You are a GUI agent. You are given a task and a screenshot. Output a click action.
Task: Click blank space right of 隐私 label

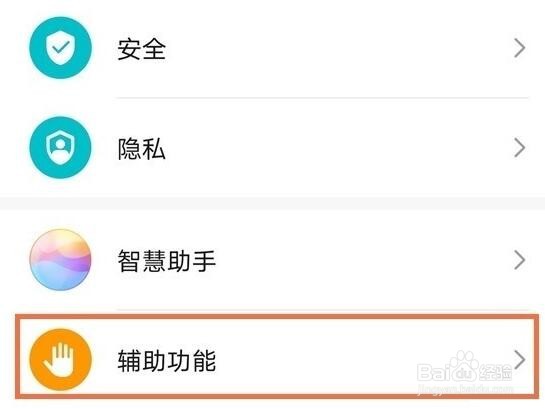339,148
